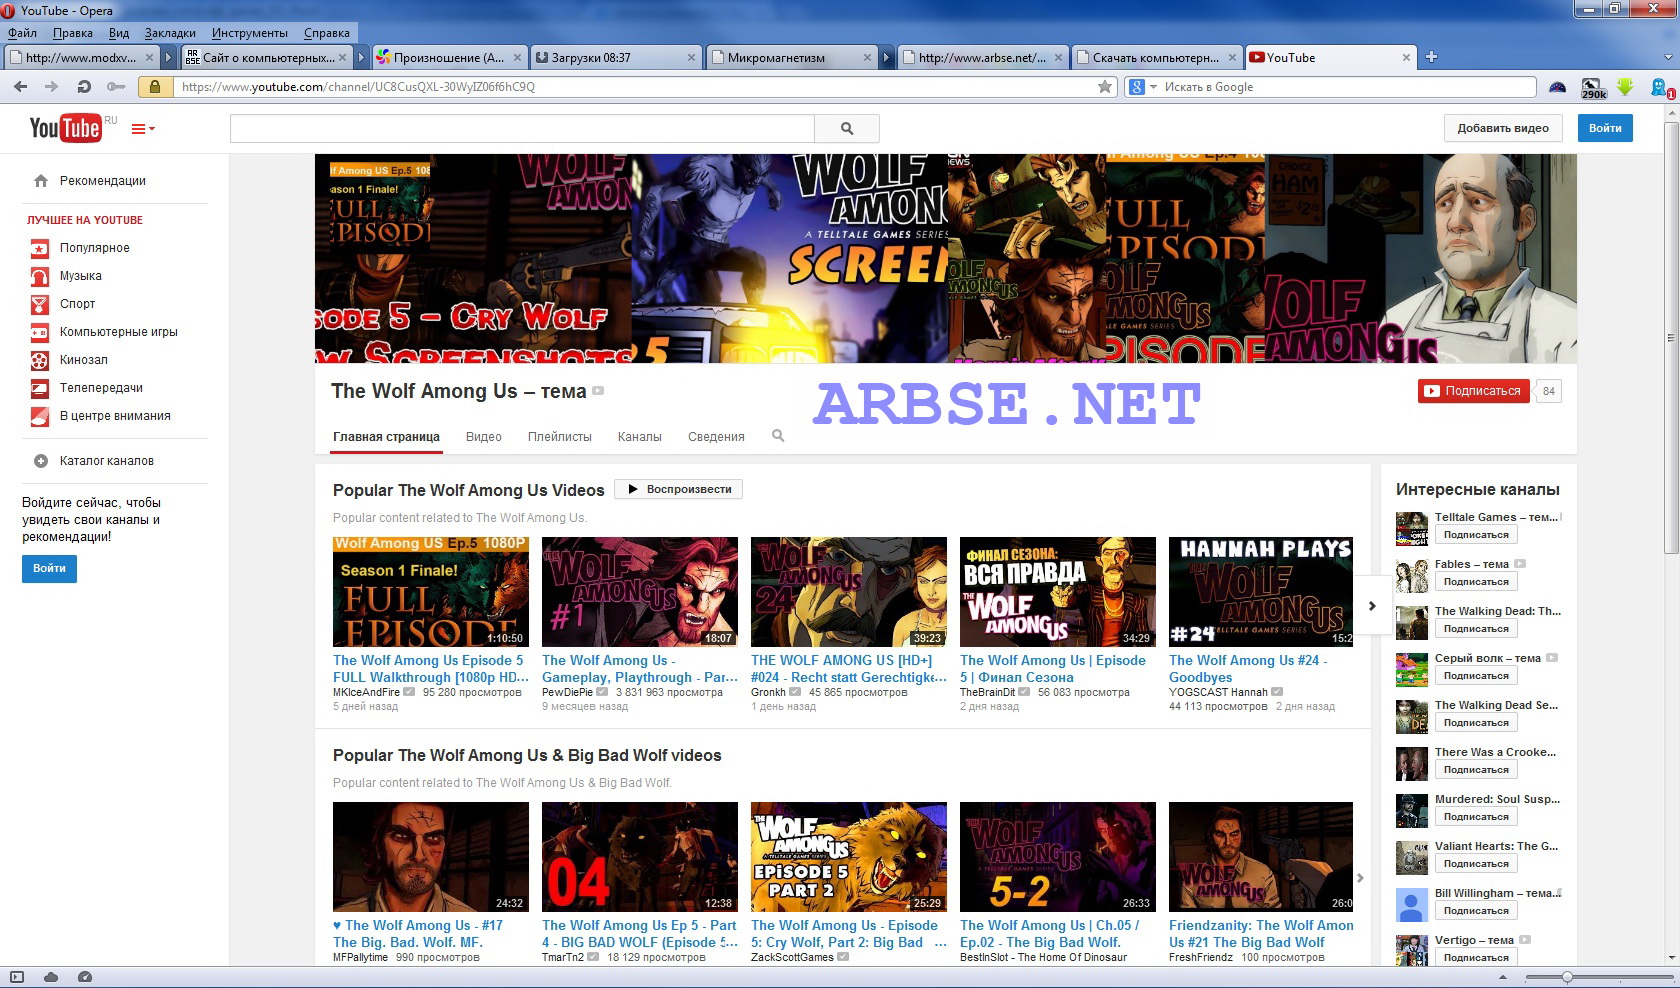Screen dimensions: 1680x988
Task: Open the channel Плейлисты tab
Action: click(x=560, y=437)
